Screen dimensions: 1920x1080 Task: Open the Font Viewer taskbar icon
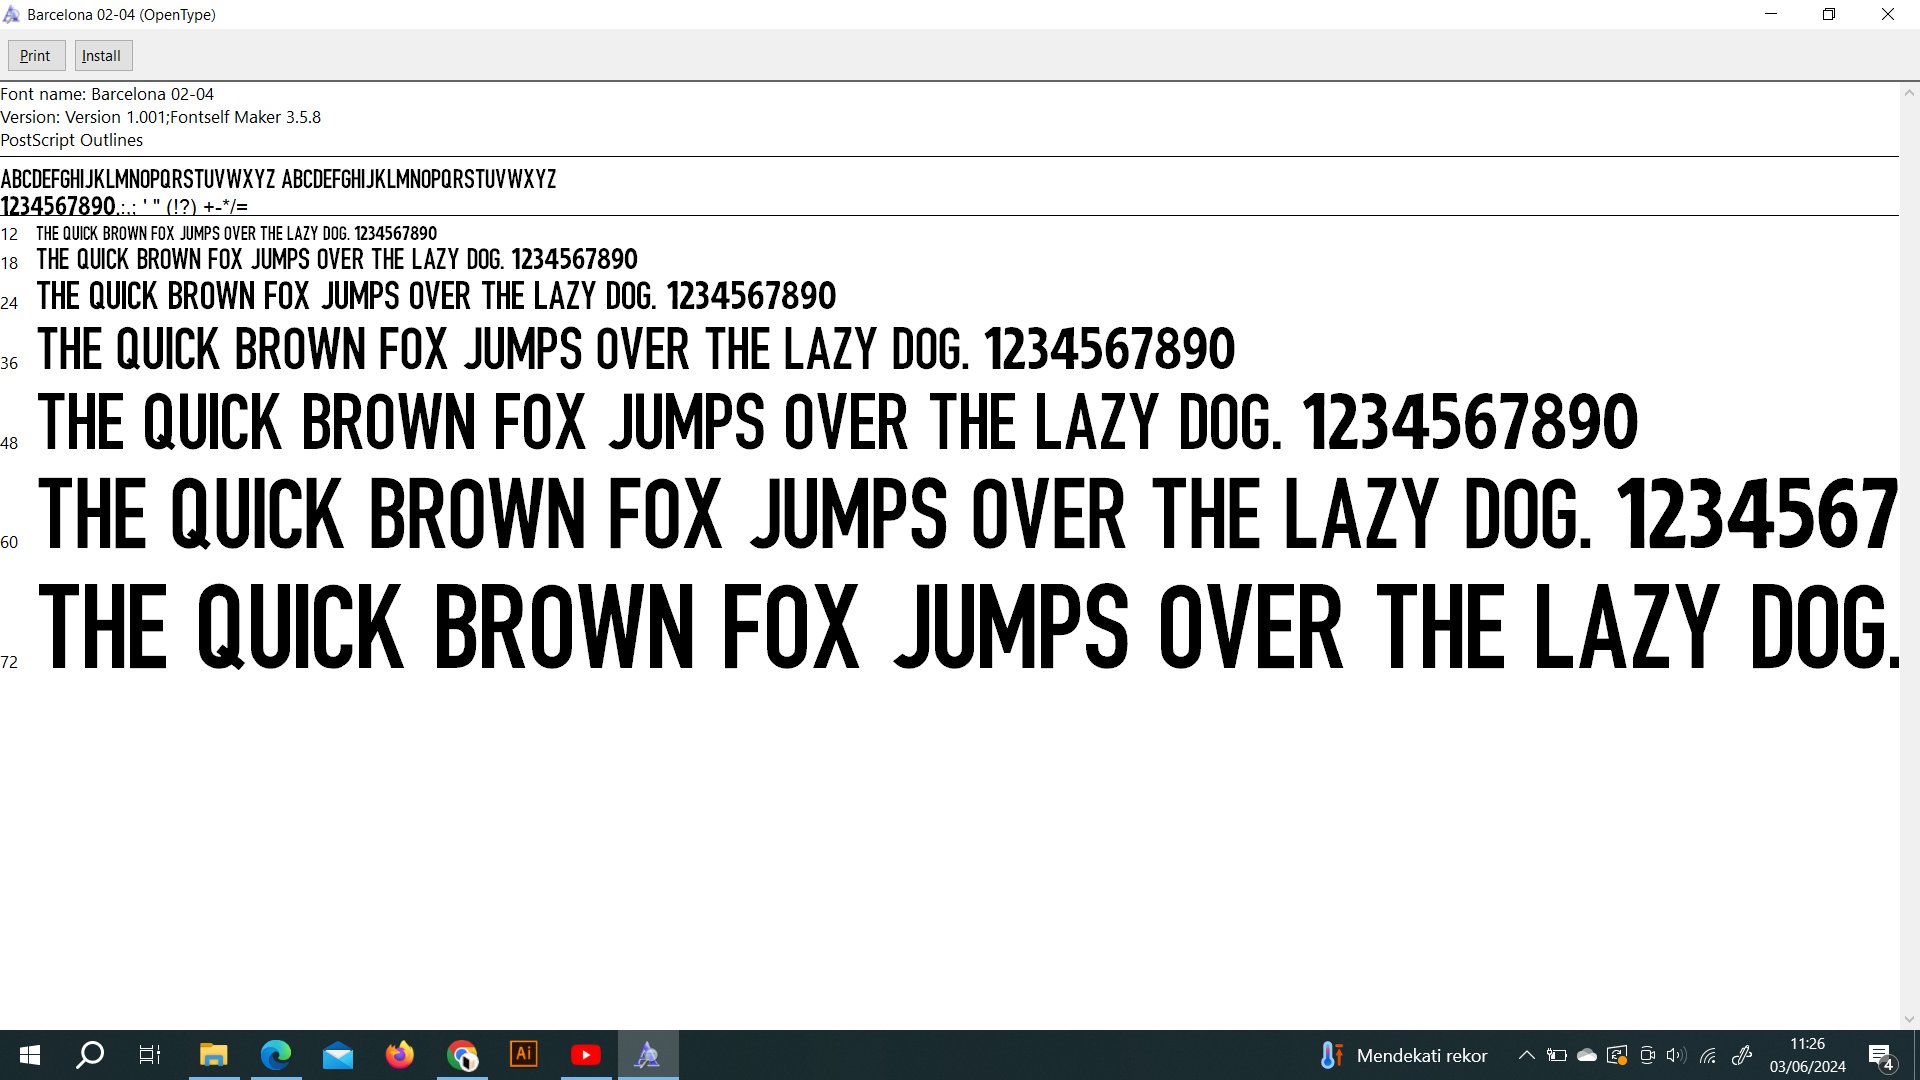pos(648,1054)
